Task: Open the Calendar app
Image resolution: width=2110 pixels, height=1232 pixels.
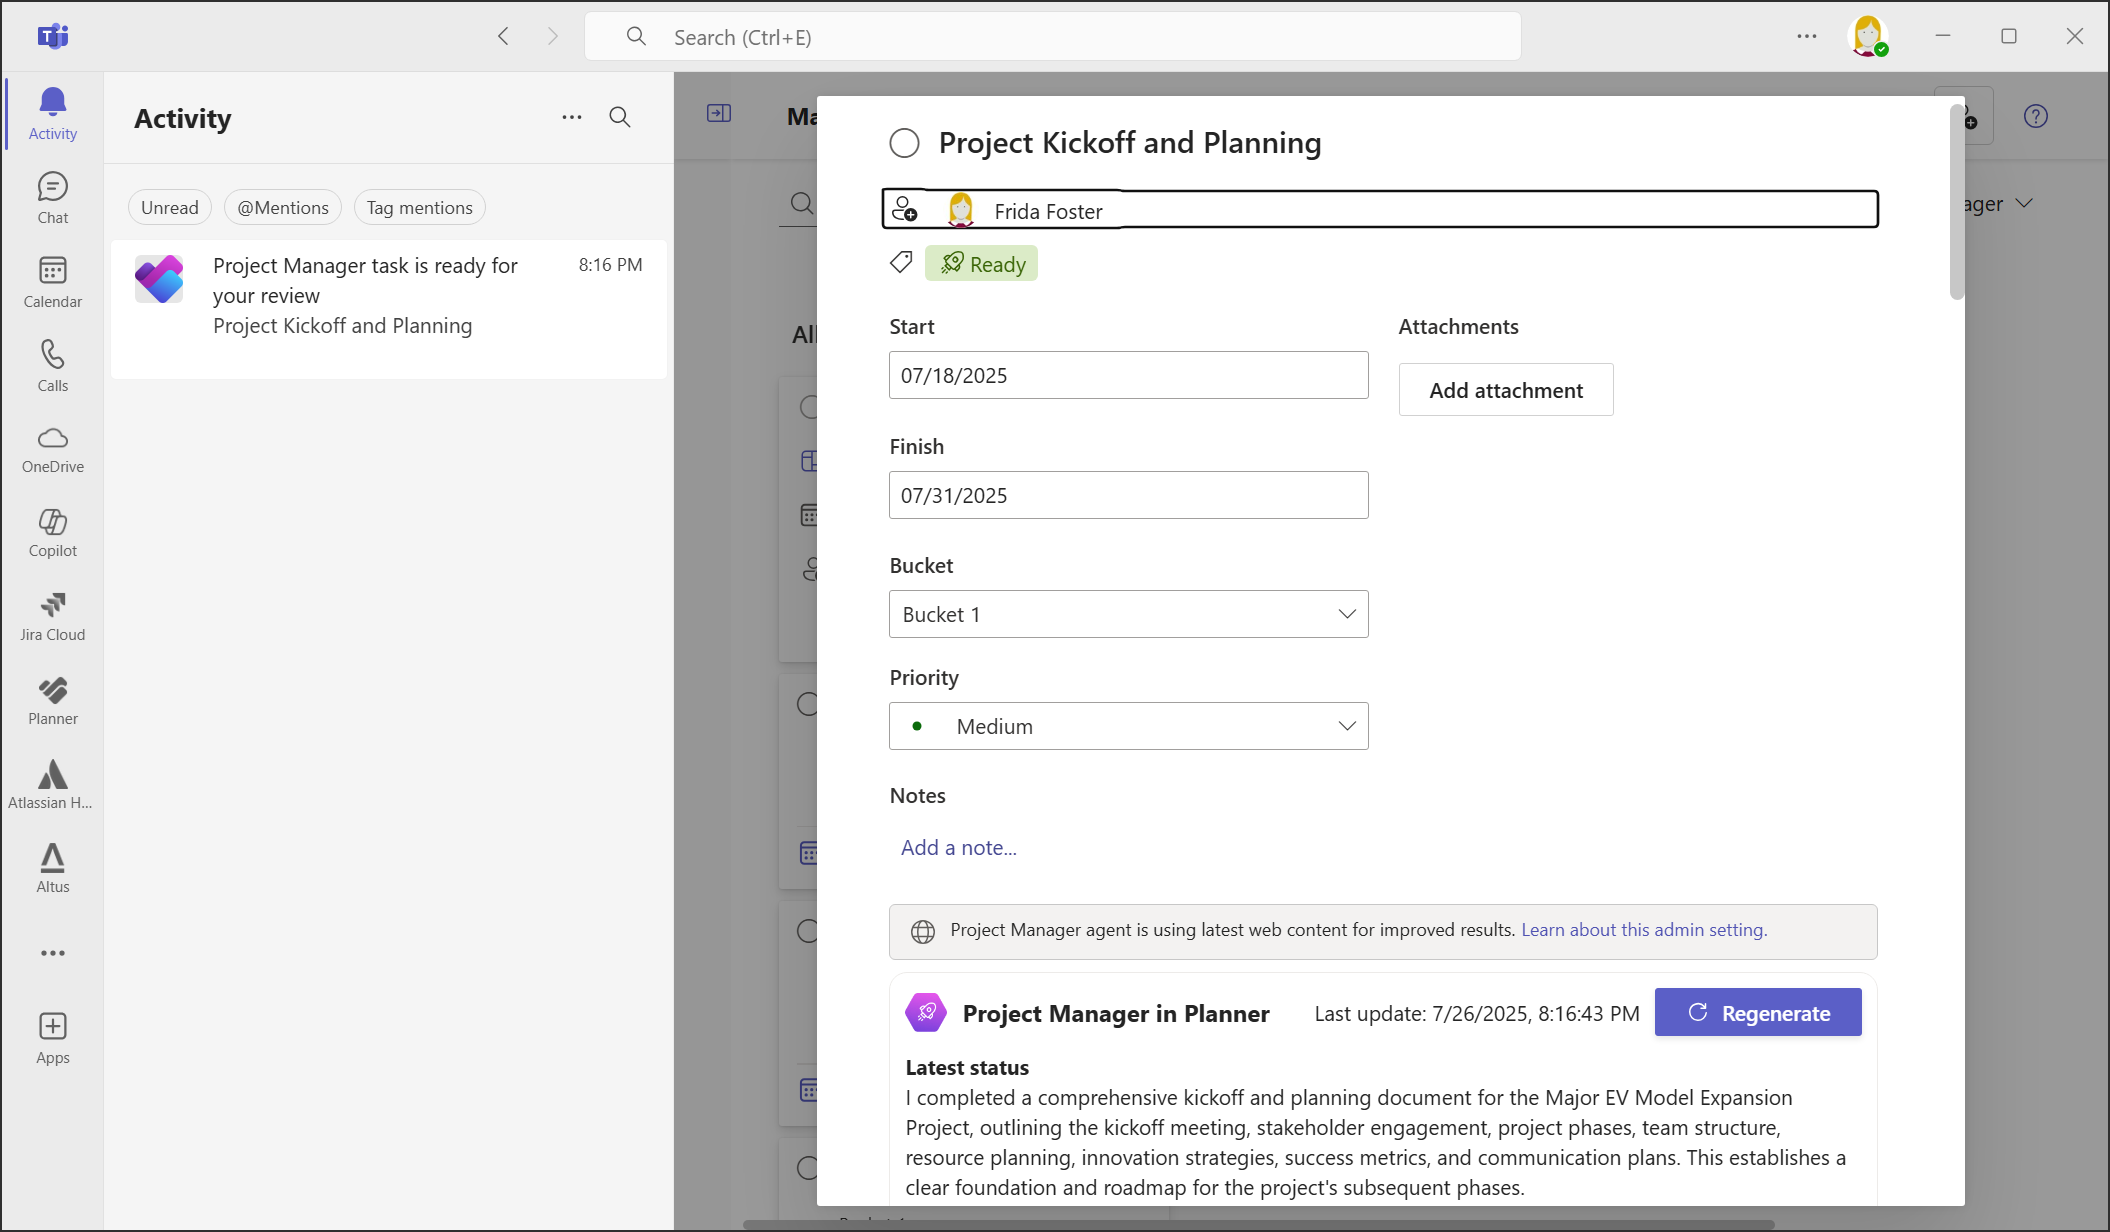Action: [x=53, y=282]
